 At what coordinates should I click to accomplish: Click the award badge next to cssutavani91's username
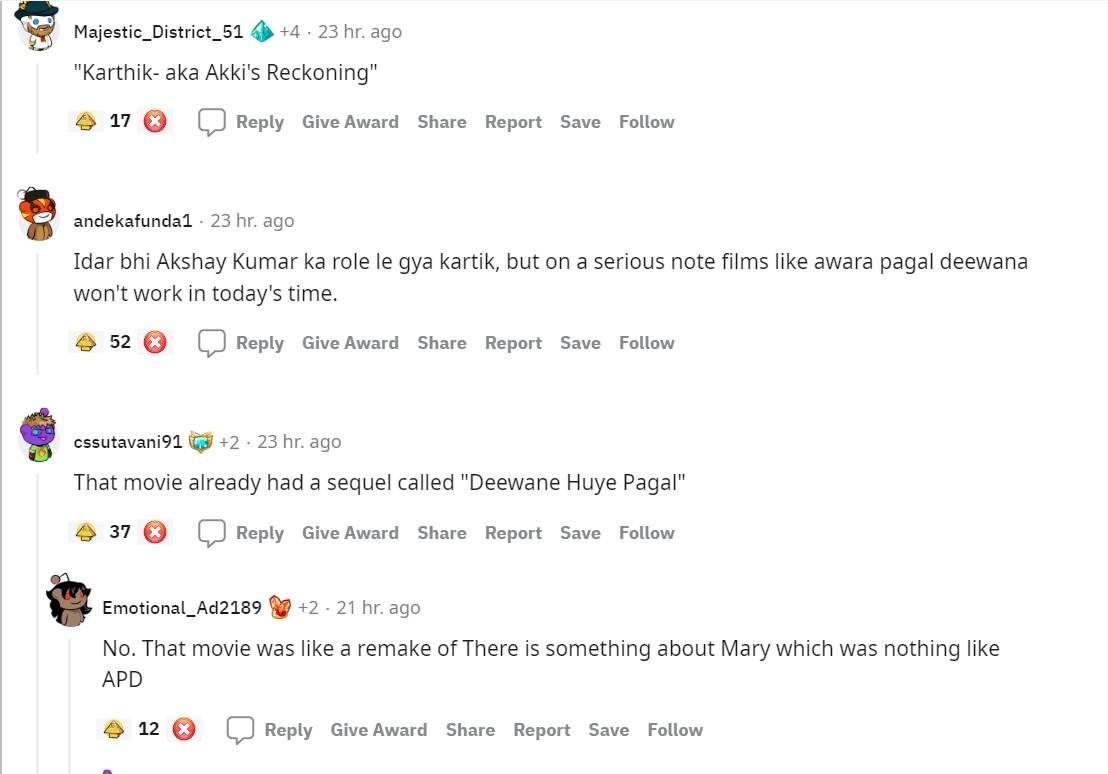click(202, 441)
